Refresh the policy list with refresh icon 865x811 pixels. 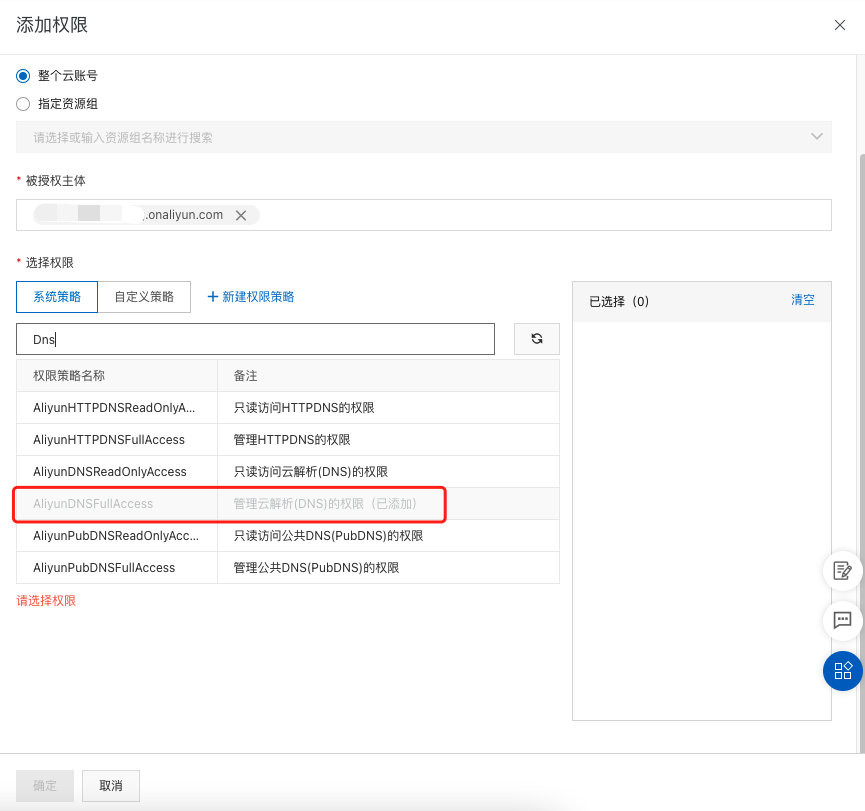pyautogui.click(x=537, y=339)
